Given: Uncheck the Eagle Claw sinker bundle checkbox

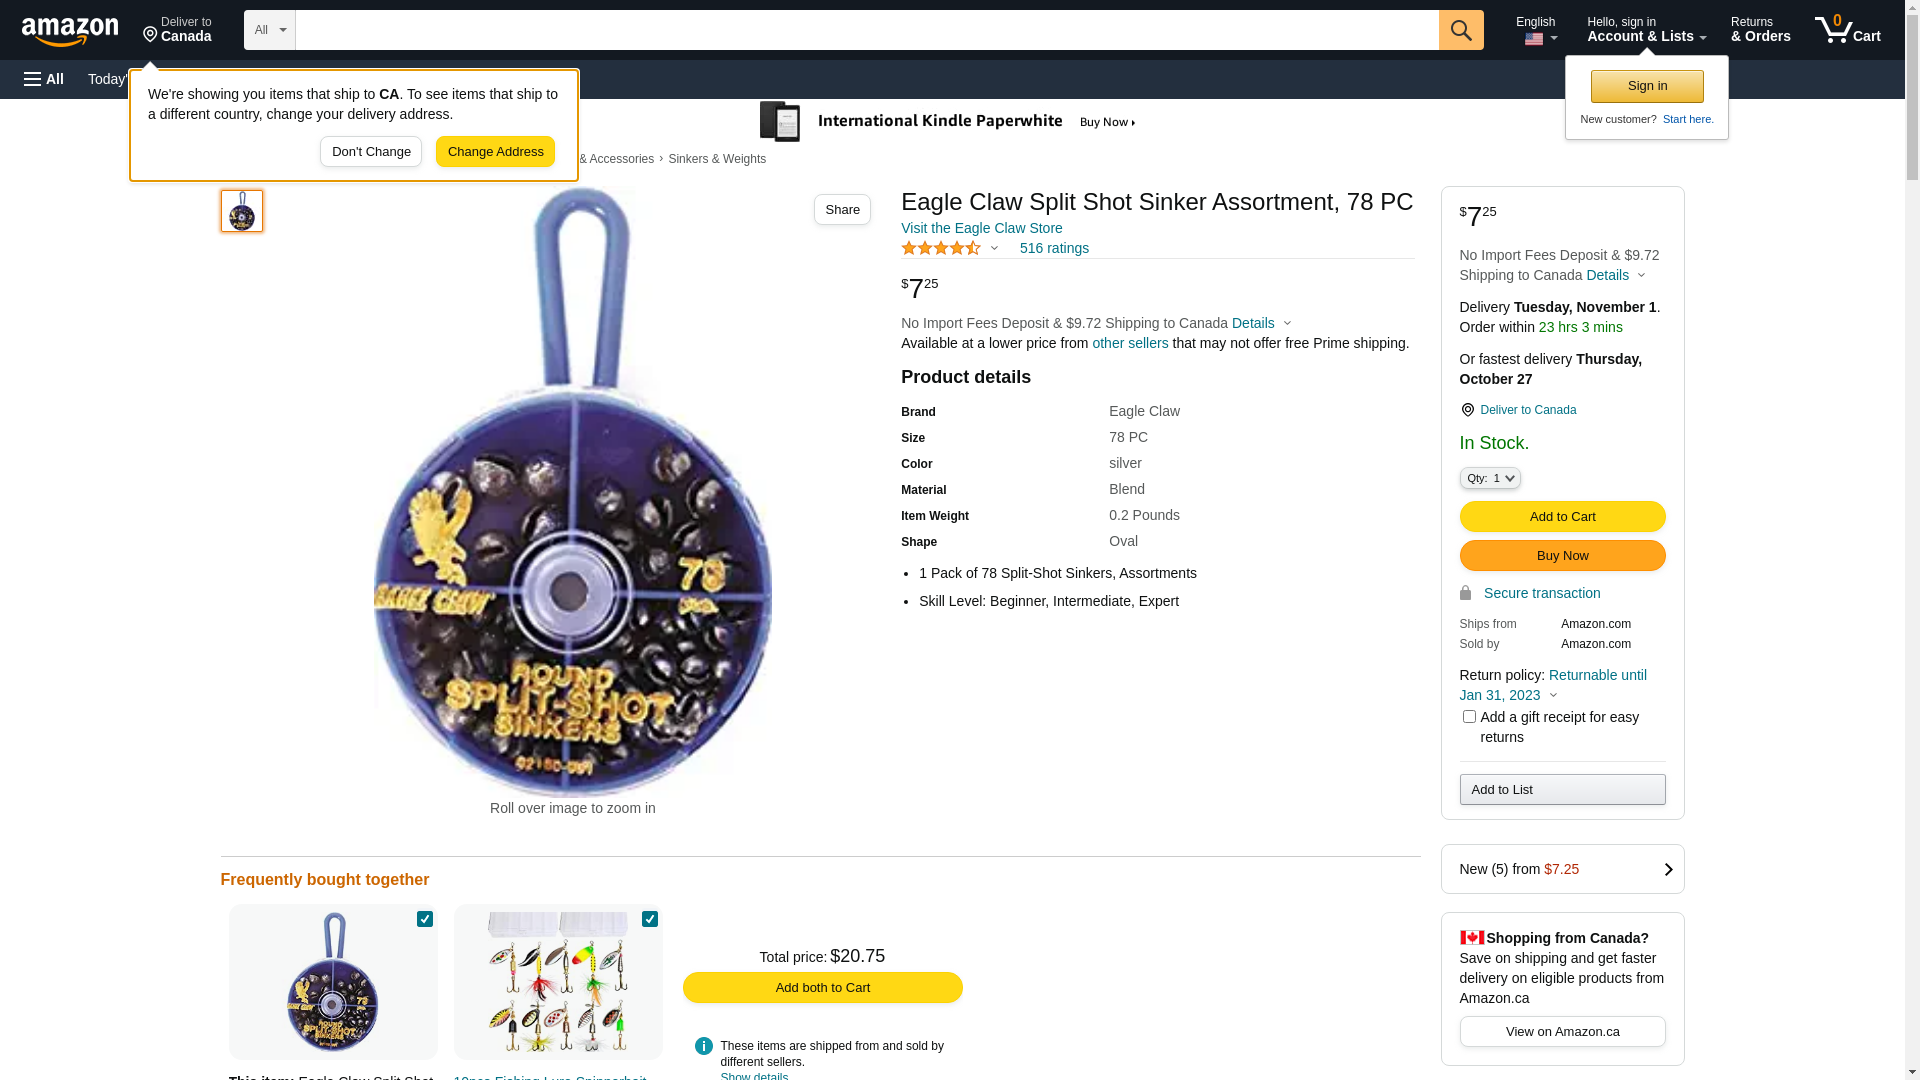Looking at the screenshot, I should [425, 919].
